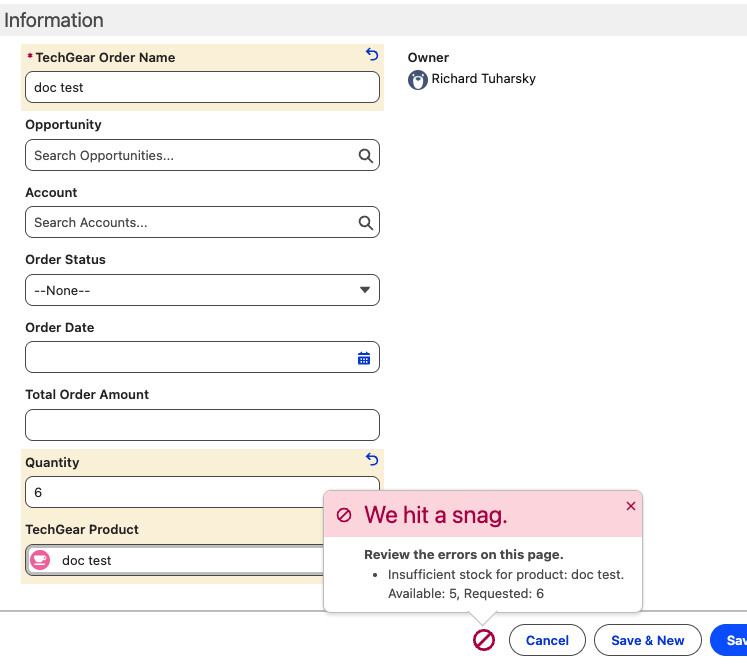Screen dimensions: 747x664
Task: Click the pink TechGear Product record icon
Action: pos(40,560)
